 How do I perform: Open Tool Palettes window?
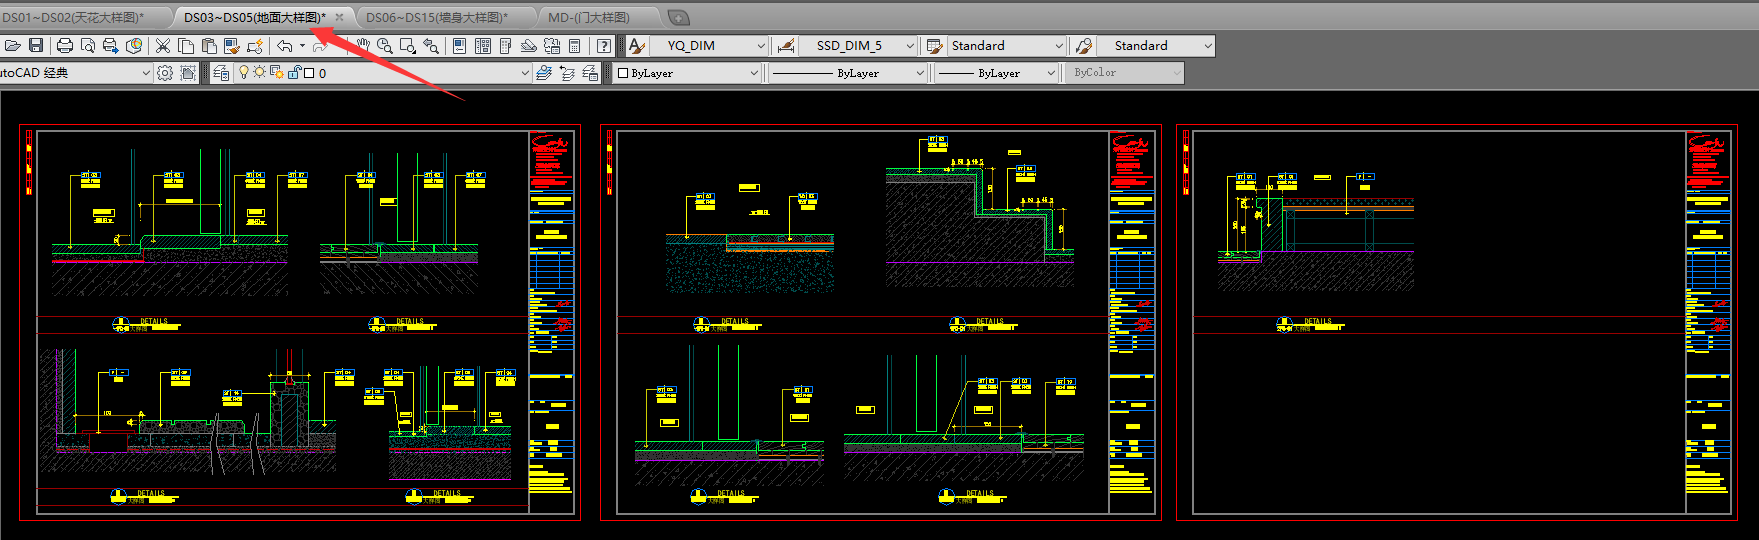coord(505,46)
